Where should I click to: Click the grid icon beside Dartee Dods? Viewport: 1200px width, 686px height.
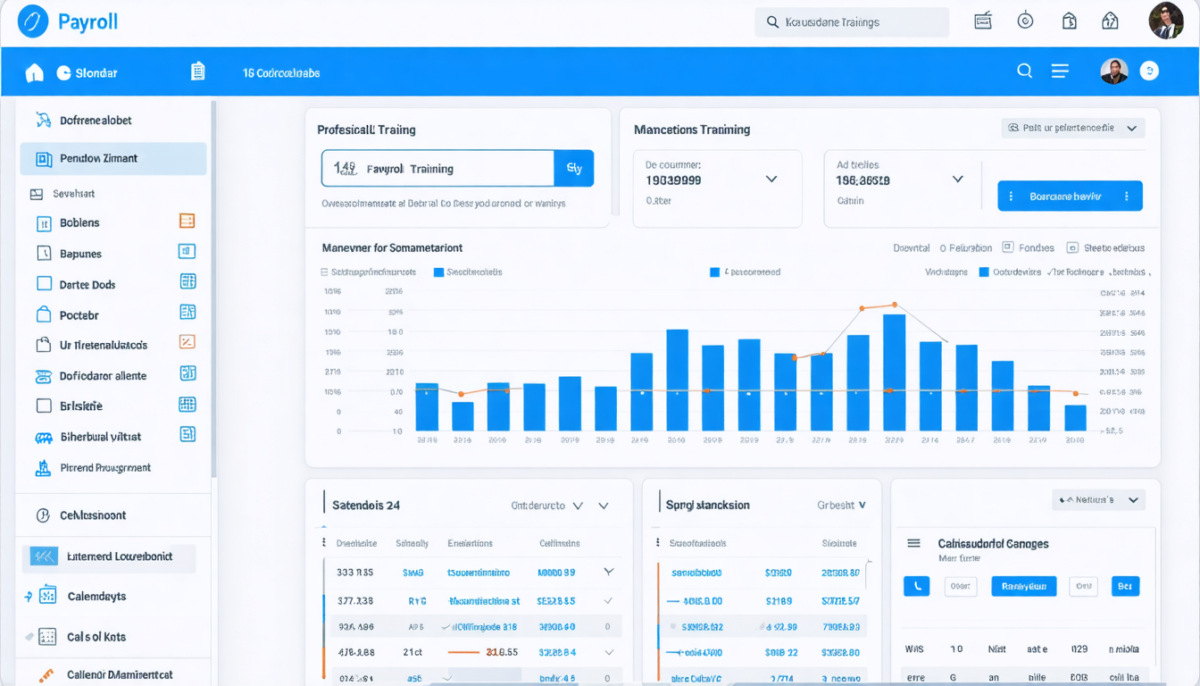[x=187, y=282]
